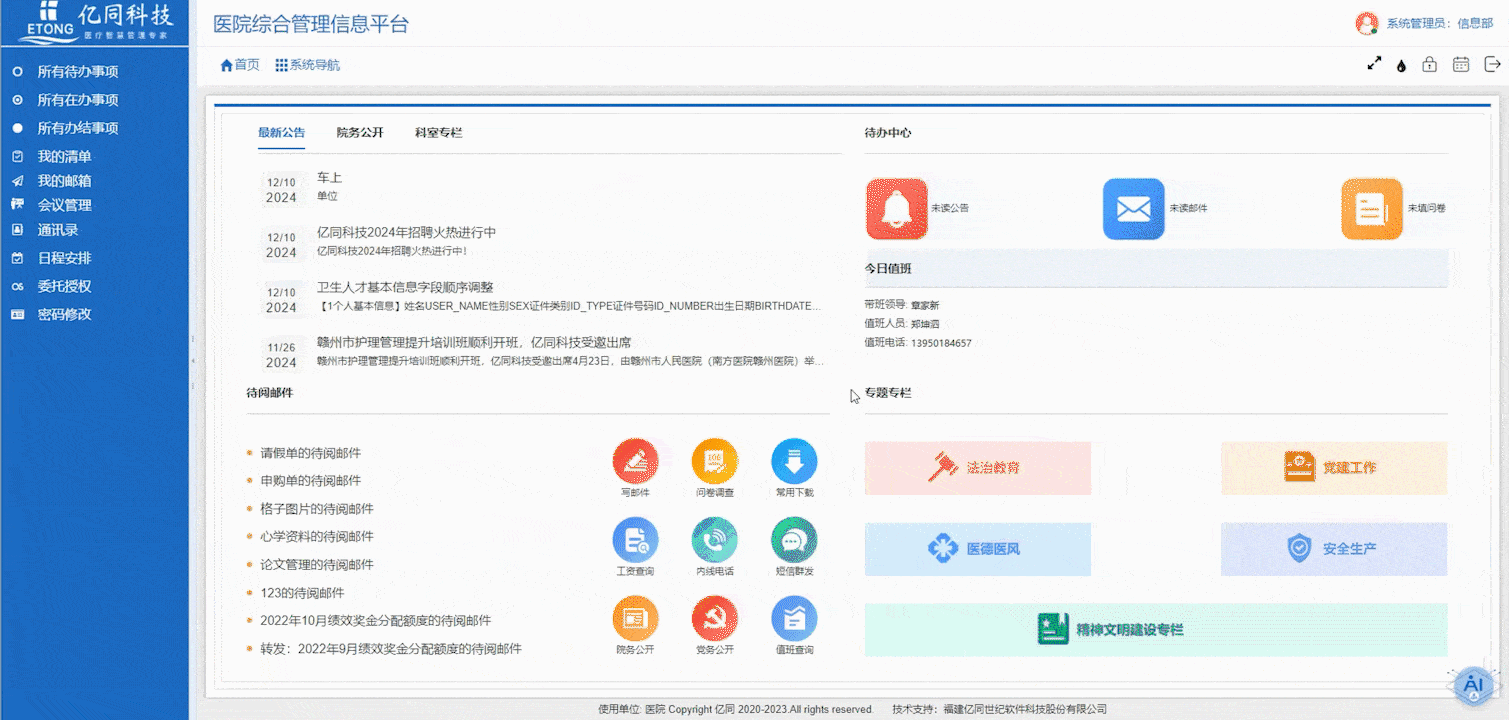Switch to the 科室专栏 tab

point(438,132)
